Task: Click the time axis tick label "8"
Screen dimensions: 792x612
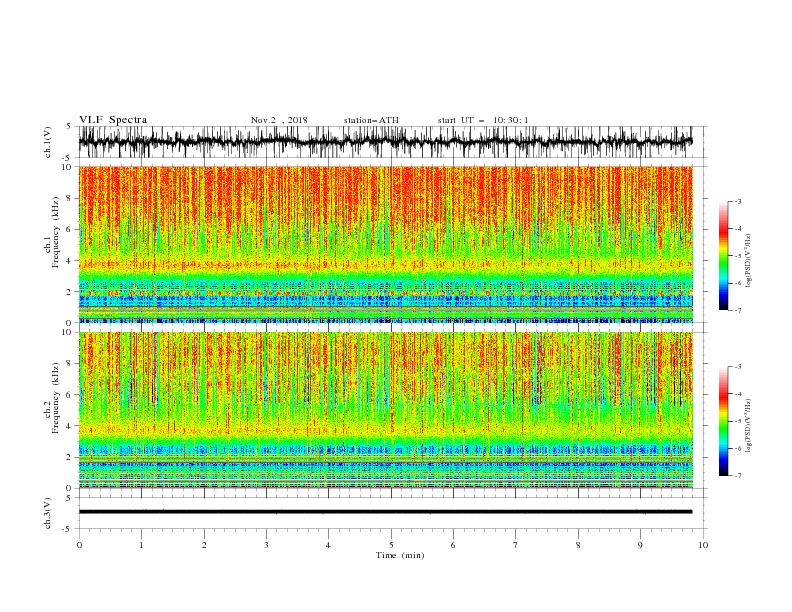Action: [578, 545]
